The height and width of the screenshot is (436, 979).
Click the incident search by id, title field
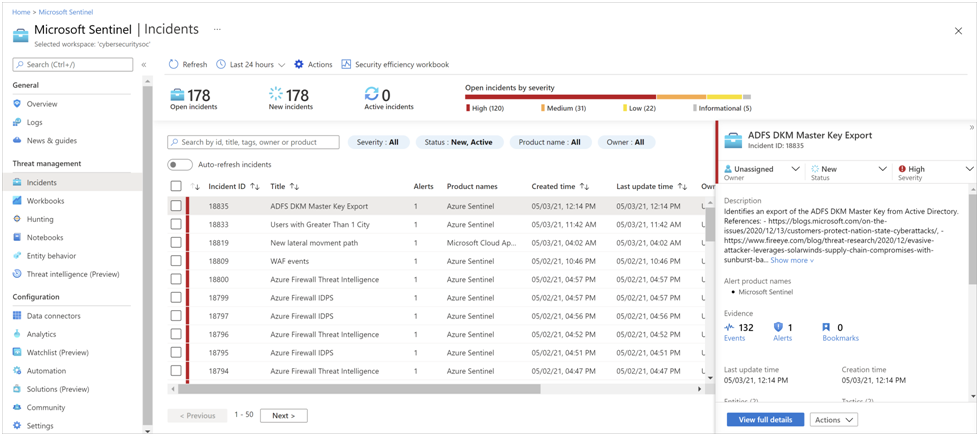[x=253, y=142]
